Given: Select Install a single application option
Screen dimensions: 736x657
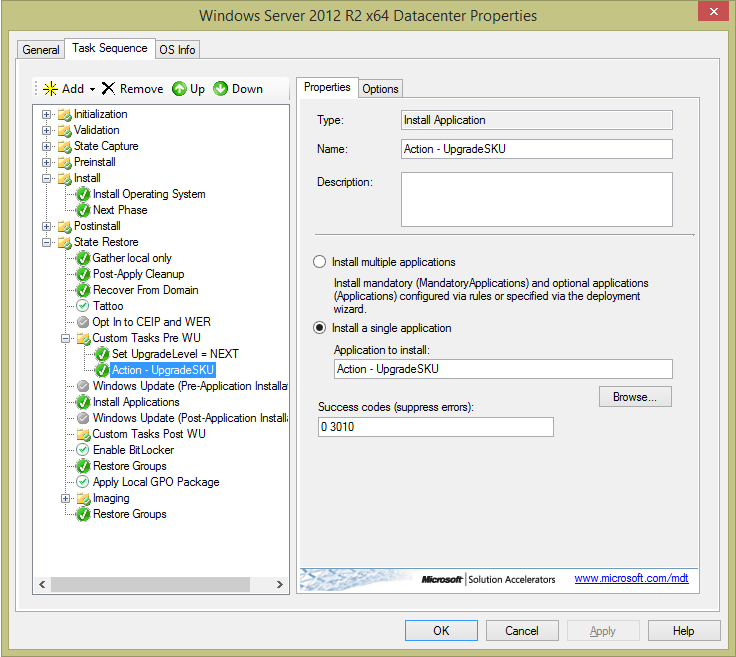Looking at the screenshot, I should click(x=320, y=328).
